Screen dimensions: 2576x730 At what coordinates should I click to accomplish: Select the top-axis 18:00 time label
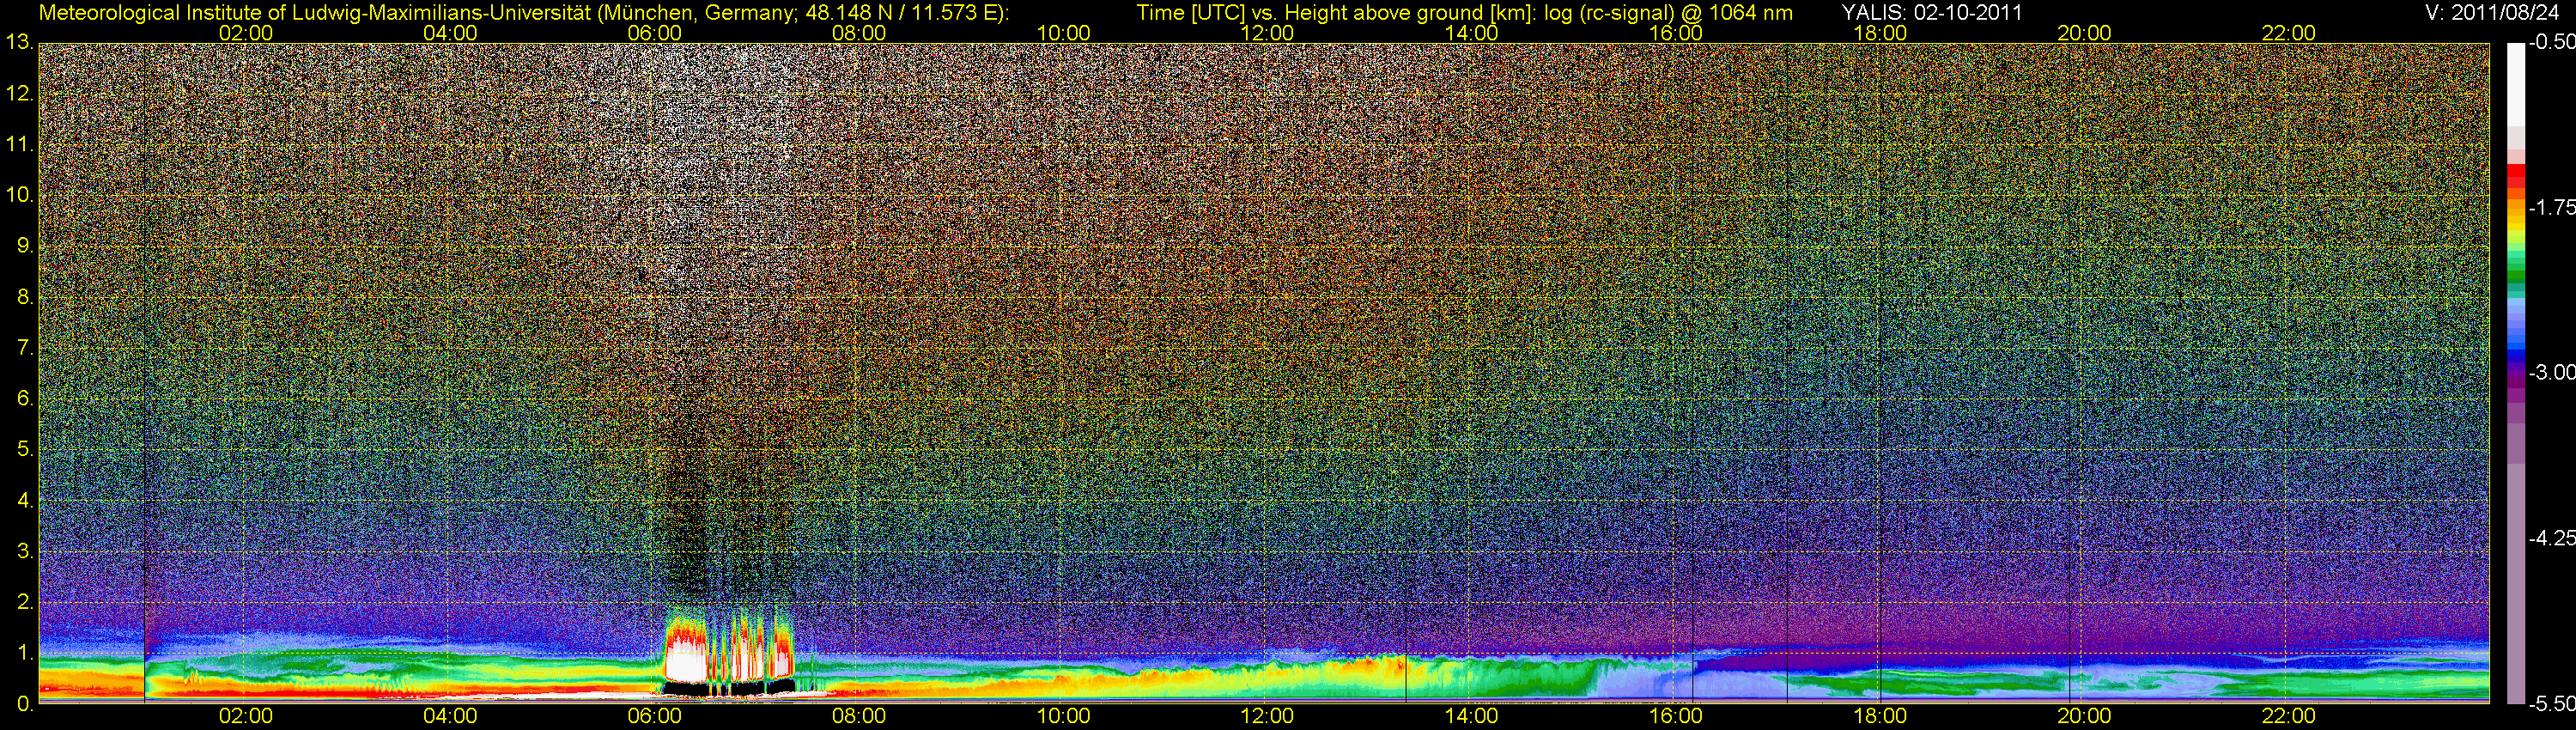tap(1880, 33)
